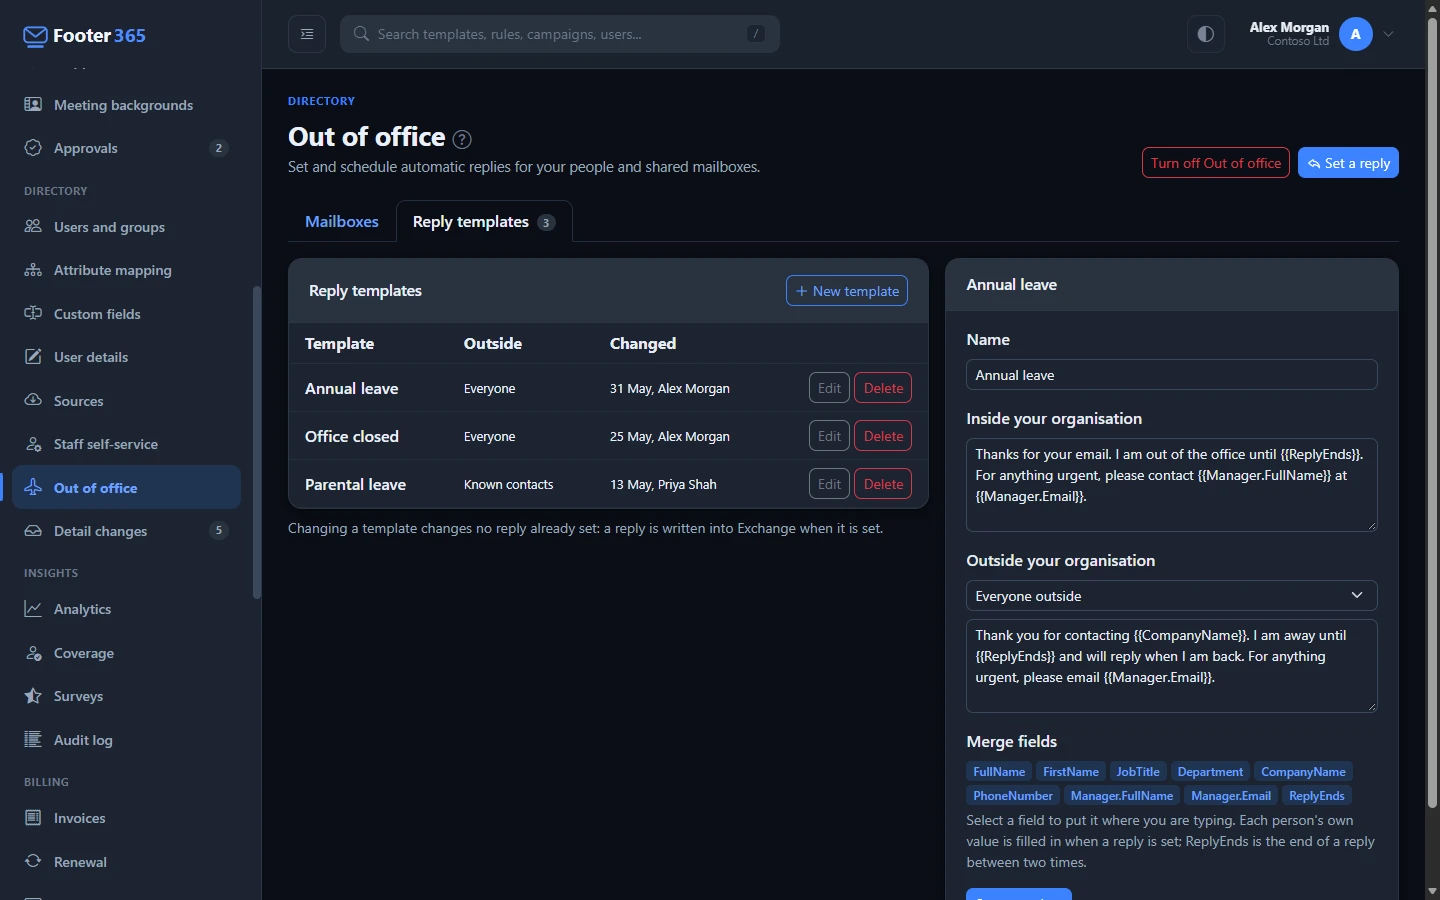This screenshot has width=1440, height=900.
Task: Open the Surveys star icon
Action: 33,696
